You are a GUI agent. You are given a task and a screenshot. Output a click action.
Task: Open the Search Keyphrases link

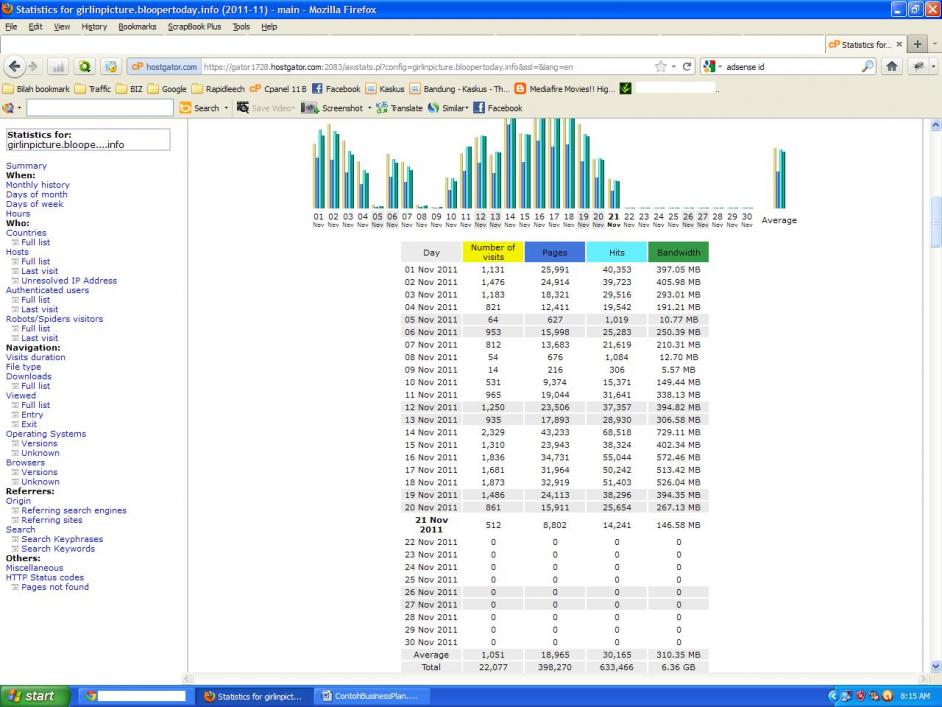62,539
